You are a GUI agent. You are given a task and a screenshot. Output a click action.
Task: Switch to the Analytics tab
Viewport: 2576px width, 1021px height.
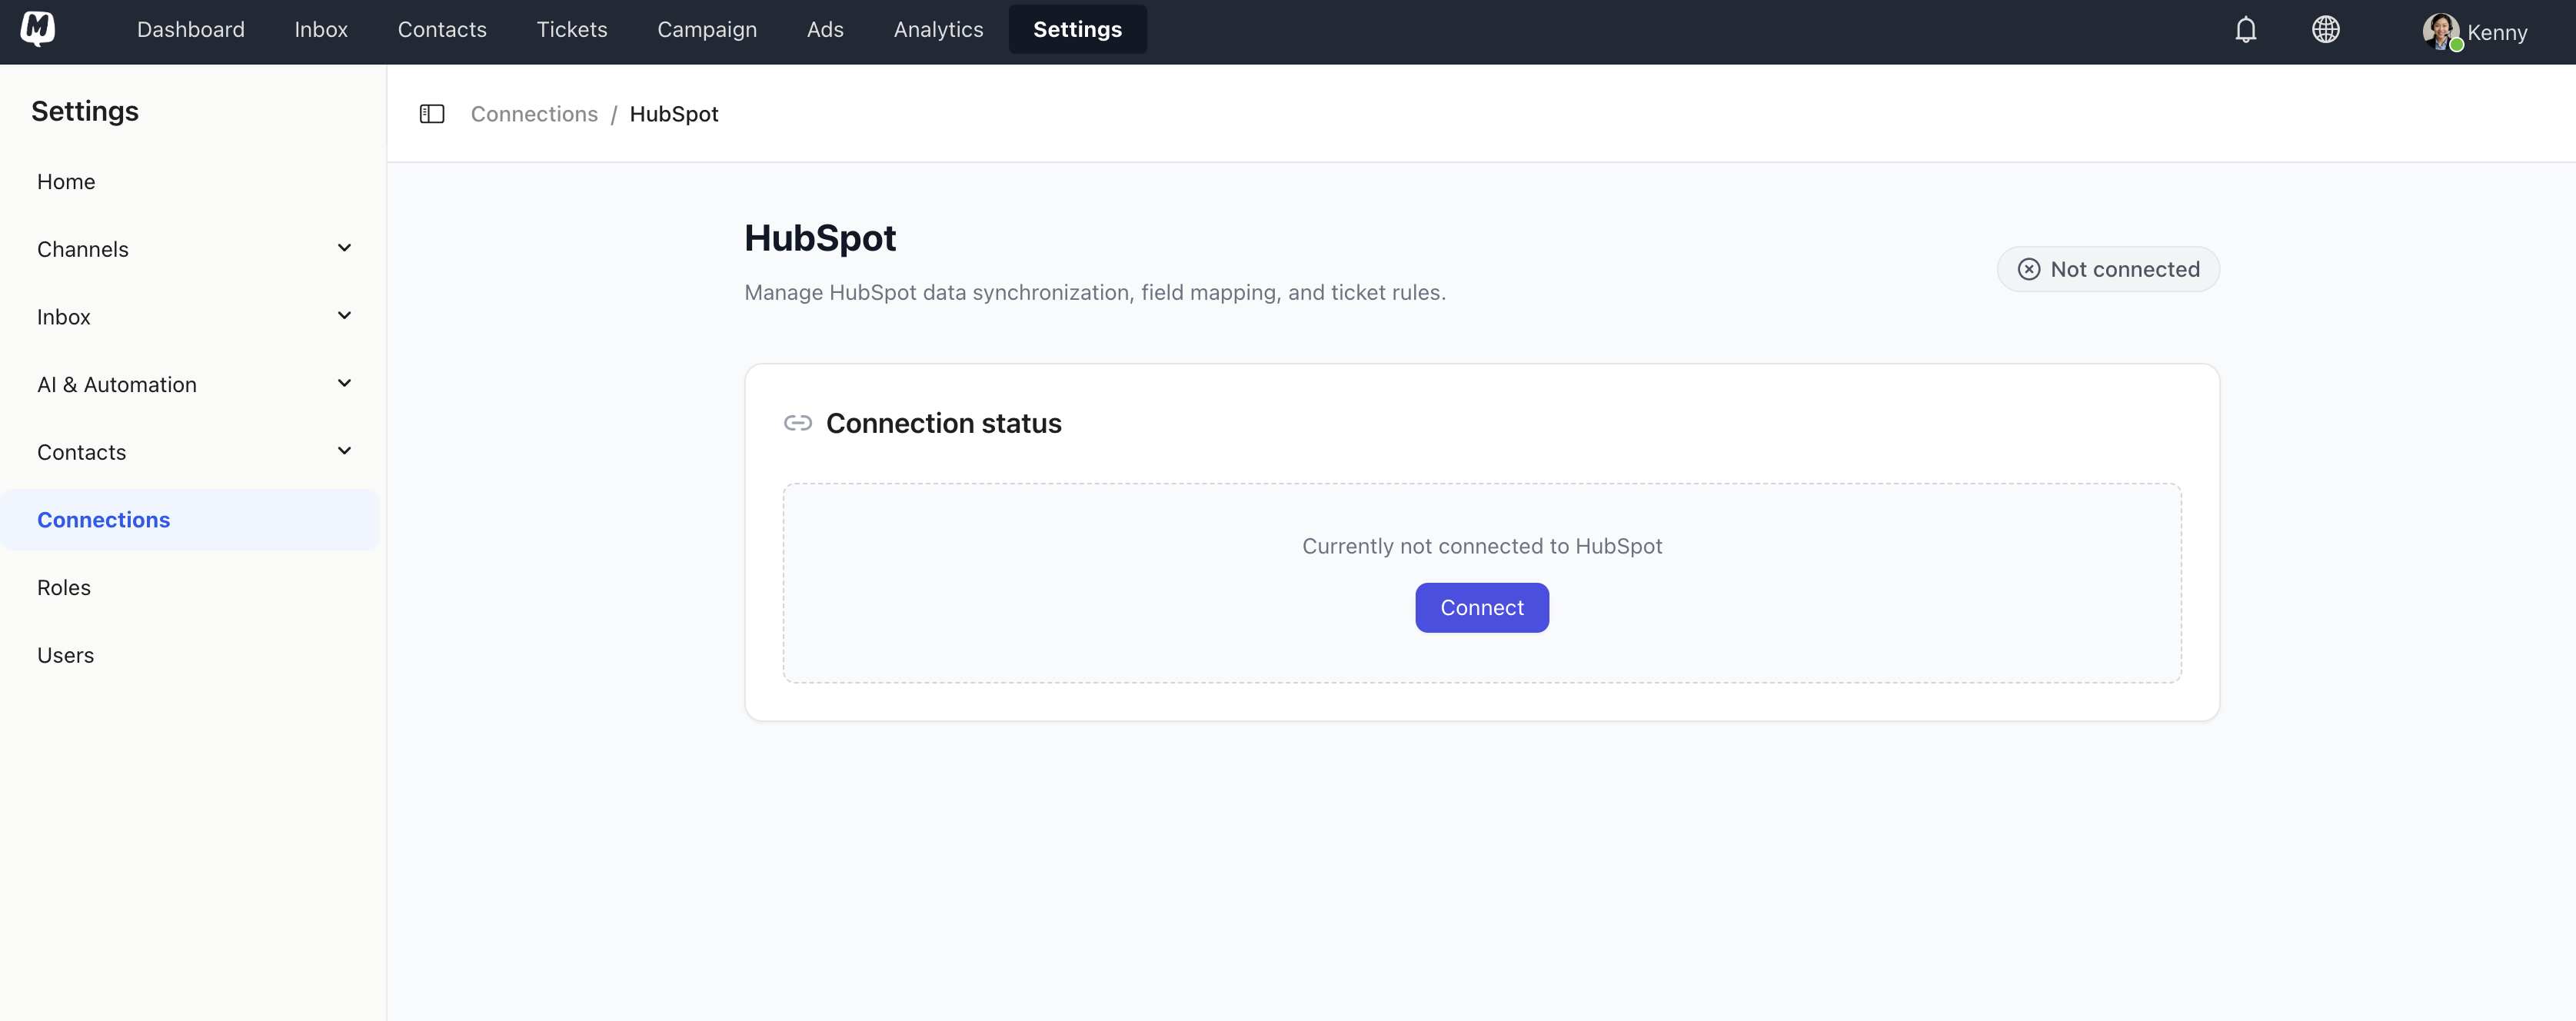tap(938, 29)
